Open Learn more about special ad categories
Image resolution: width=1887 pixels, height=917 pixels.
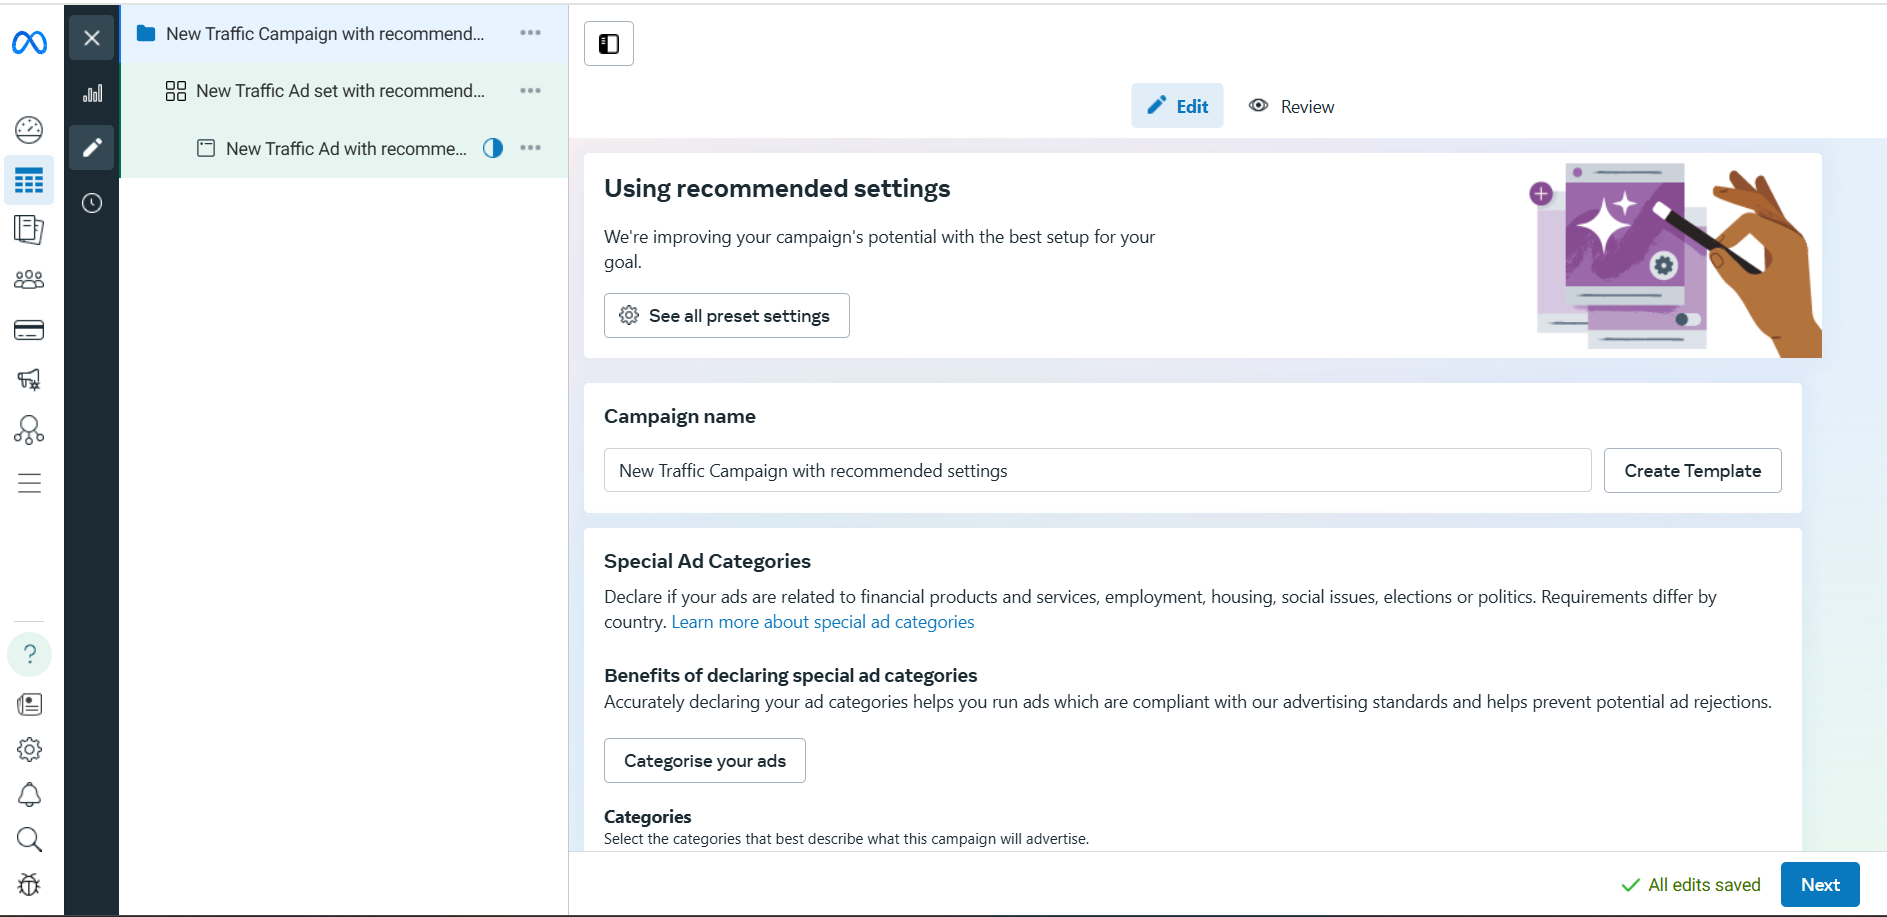pos(822,622)
